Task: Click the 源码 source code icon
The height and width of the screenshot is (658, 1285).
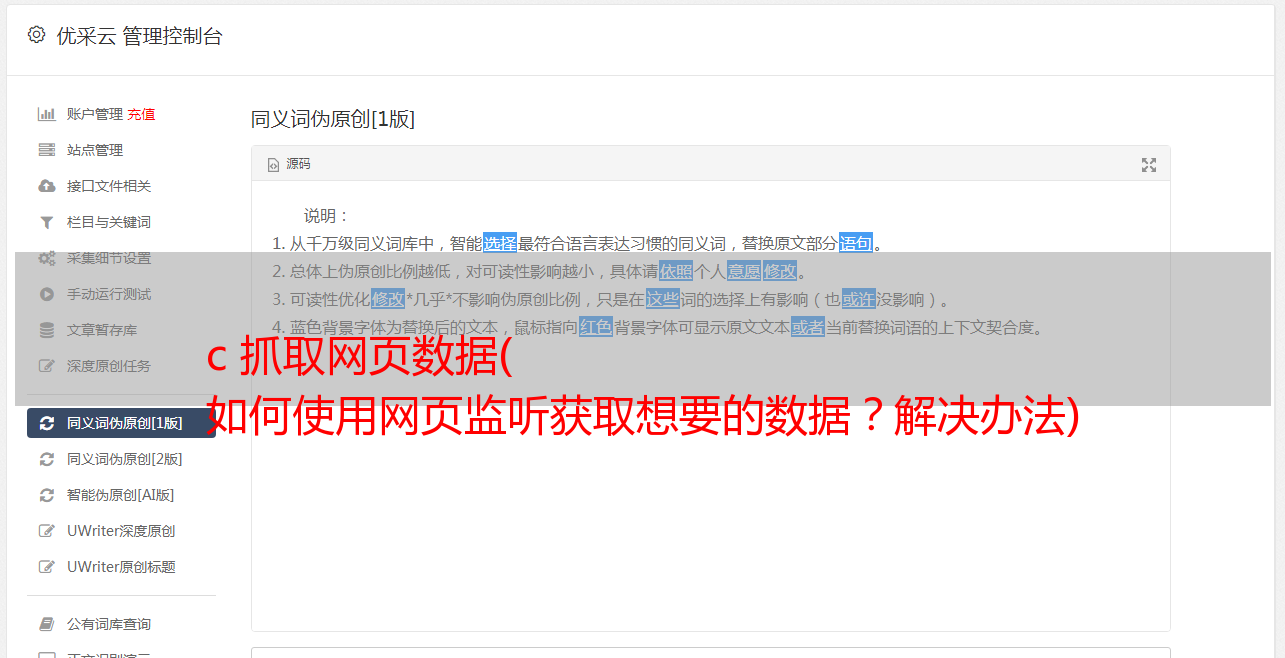Action: point(273,165)
